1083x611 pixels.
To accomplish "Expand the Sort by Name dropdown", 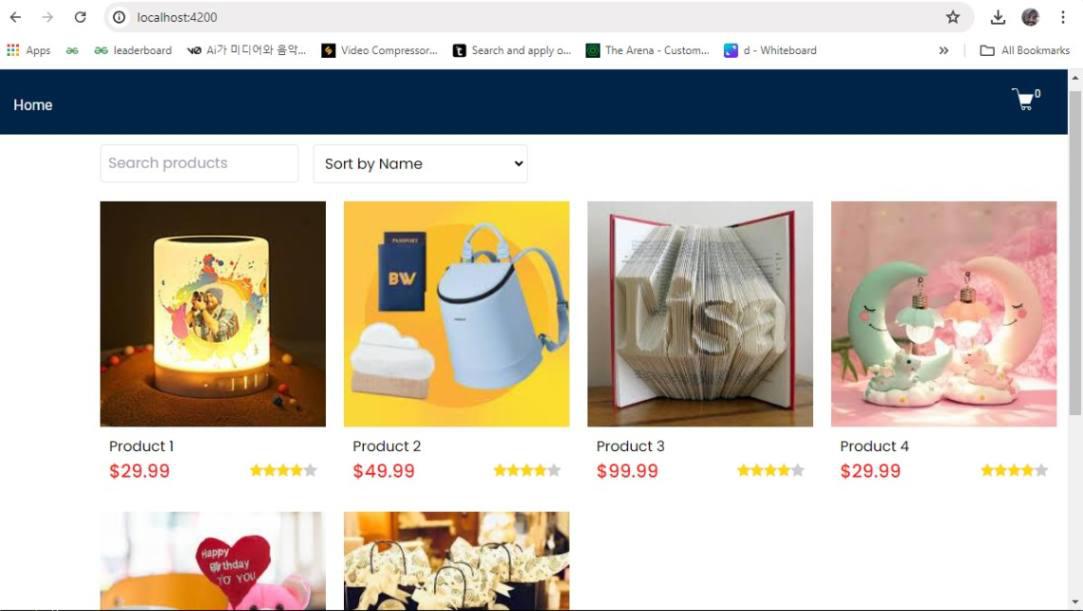I will click(420, 164).
